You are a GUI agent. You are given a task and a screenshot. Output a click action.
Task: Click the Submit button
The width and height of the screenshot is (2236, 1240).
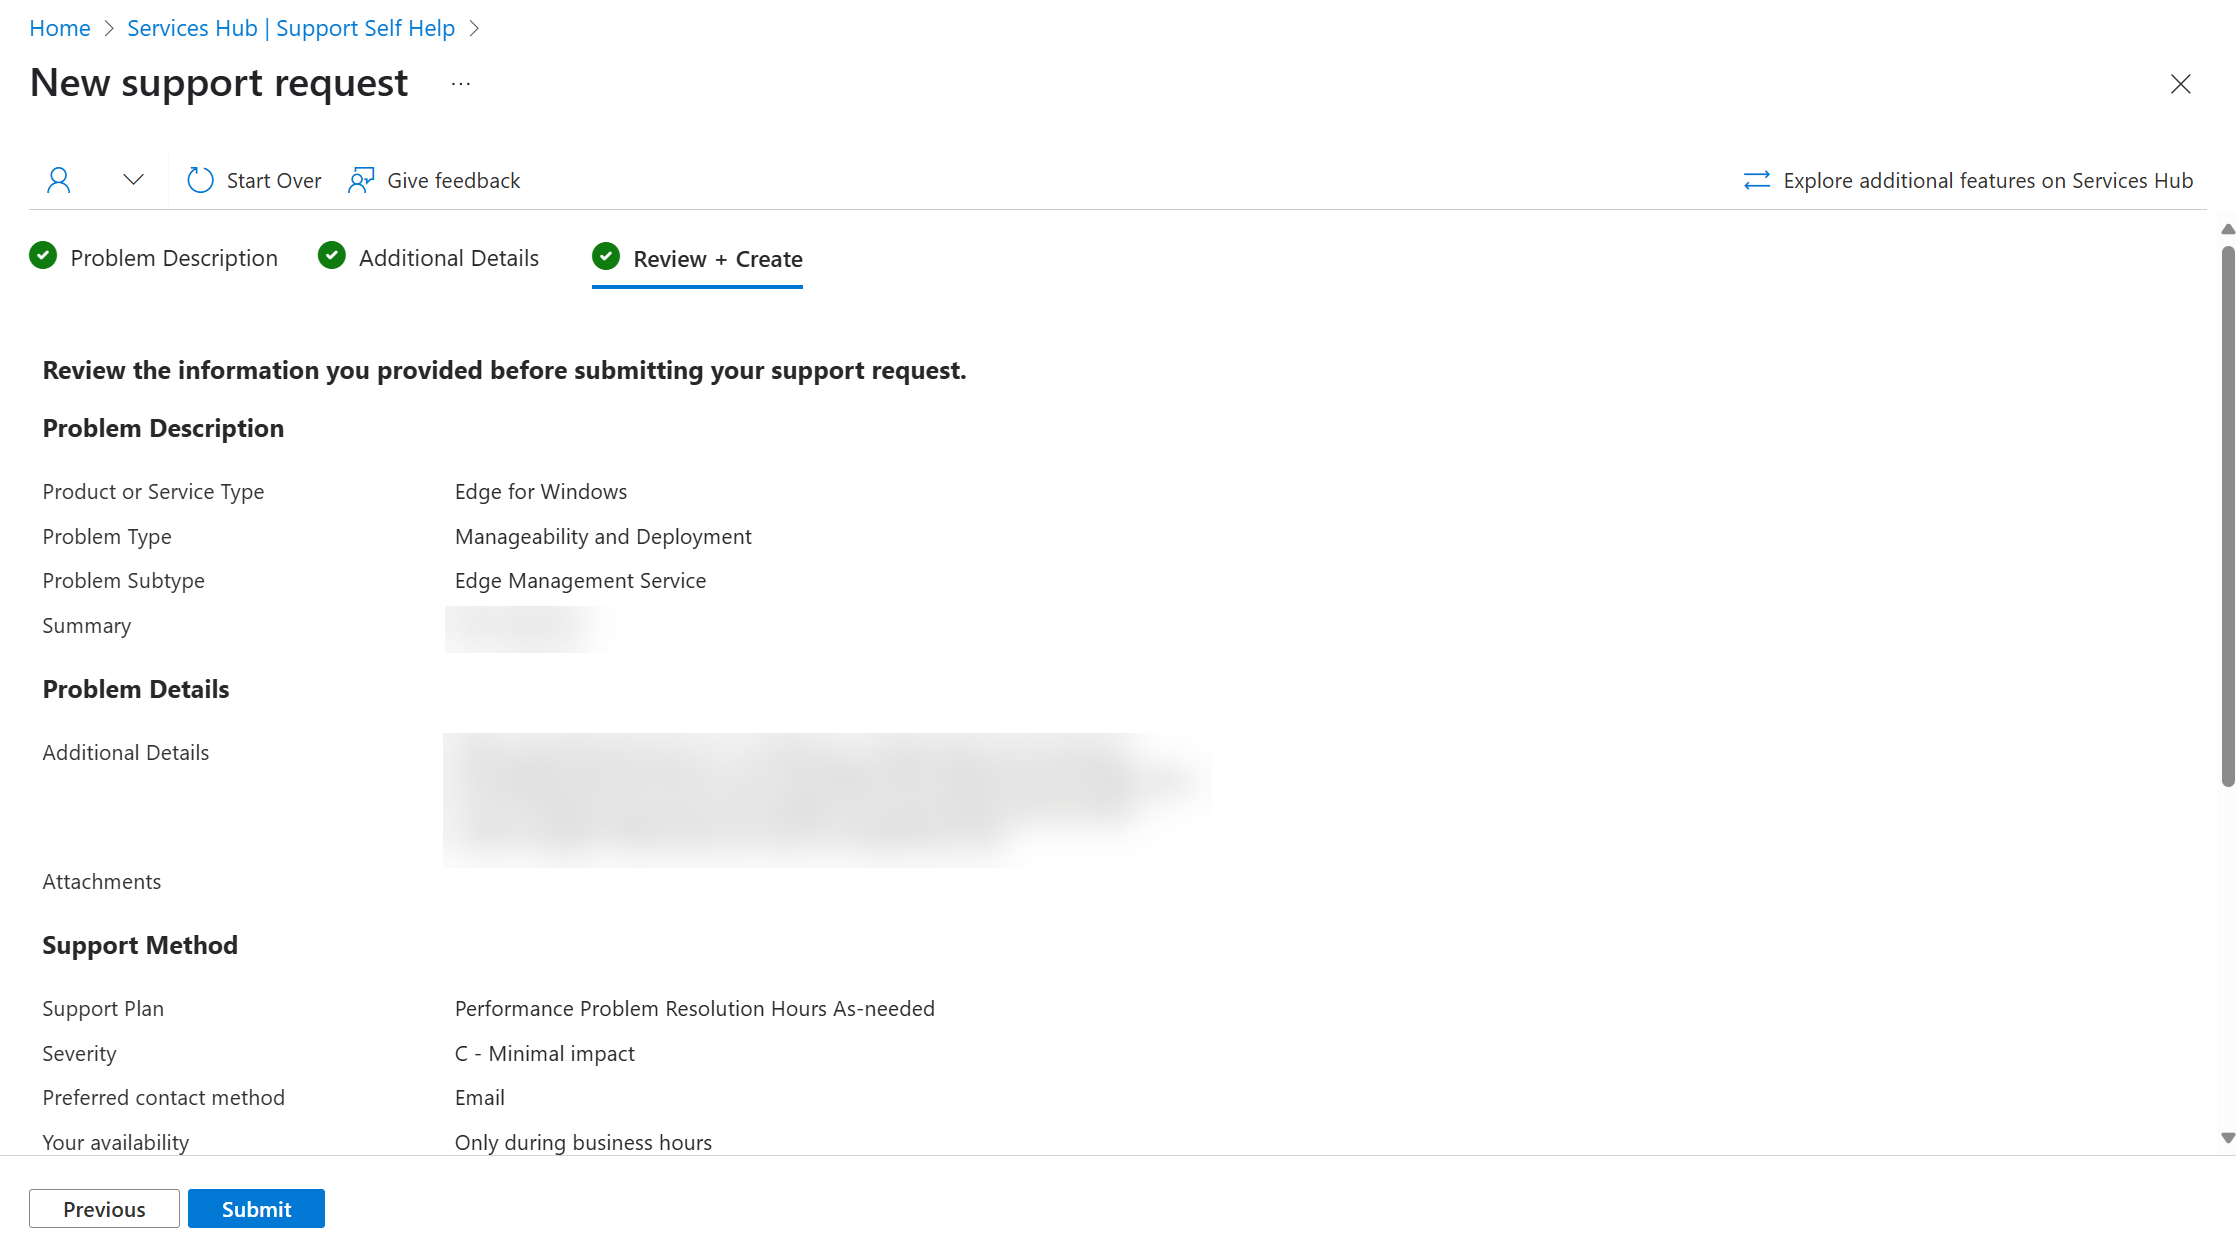point(256,1208)
